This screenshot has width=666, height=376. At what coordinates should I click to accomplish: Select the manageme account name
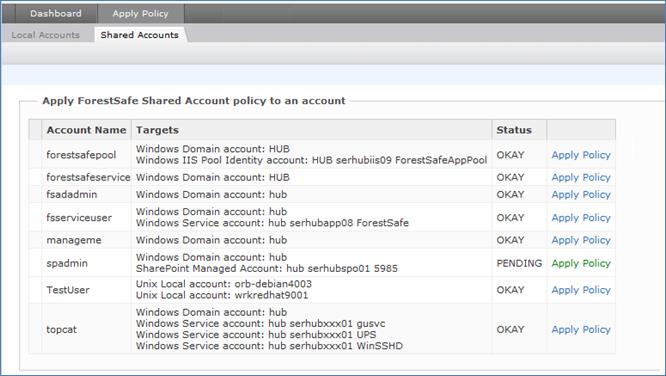tap(74, 240)
